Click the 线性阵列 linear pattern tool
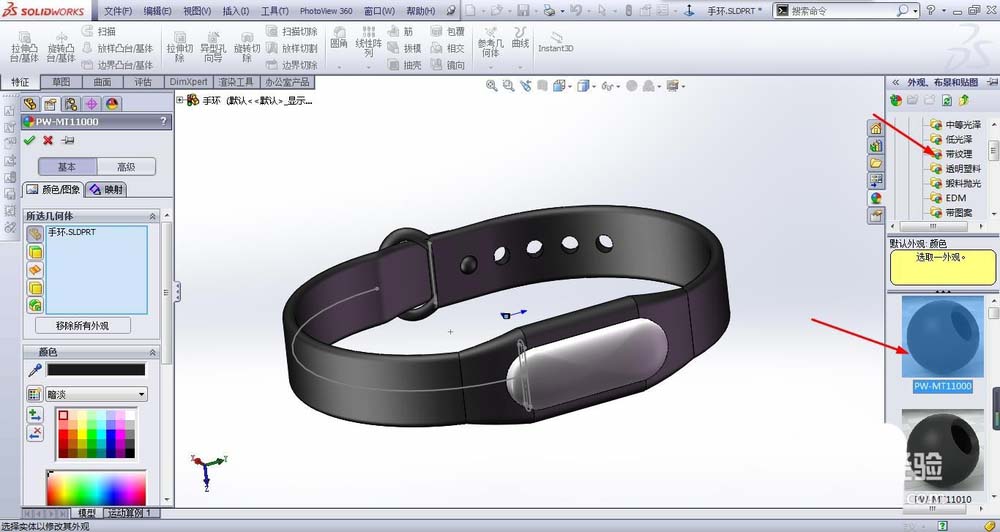1000x532 pixels. (368, 41)
